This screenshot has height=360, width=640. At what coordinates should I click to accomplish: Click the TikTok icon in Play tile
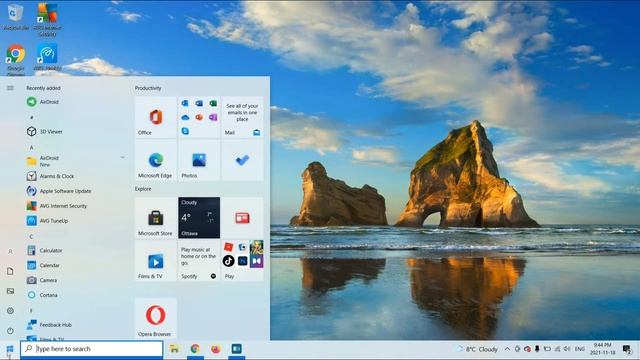[229, 260]
